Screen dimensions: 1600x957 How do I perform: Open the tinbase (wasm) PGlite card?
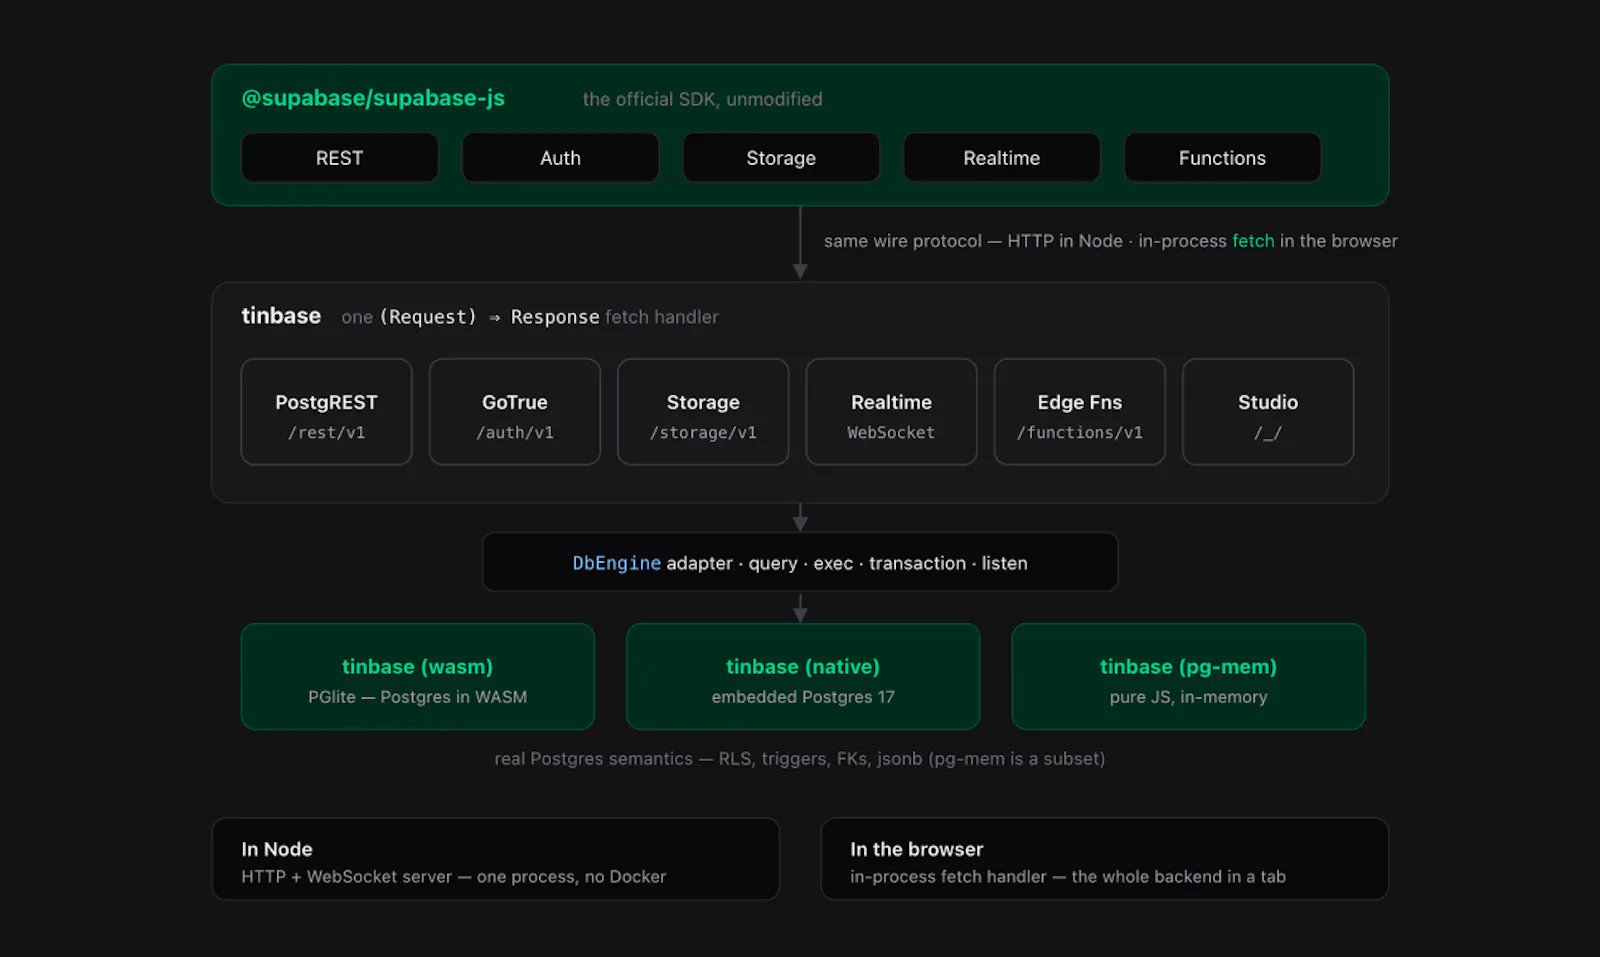pyautogui.click(x=417, y=677)
